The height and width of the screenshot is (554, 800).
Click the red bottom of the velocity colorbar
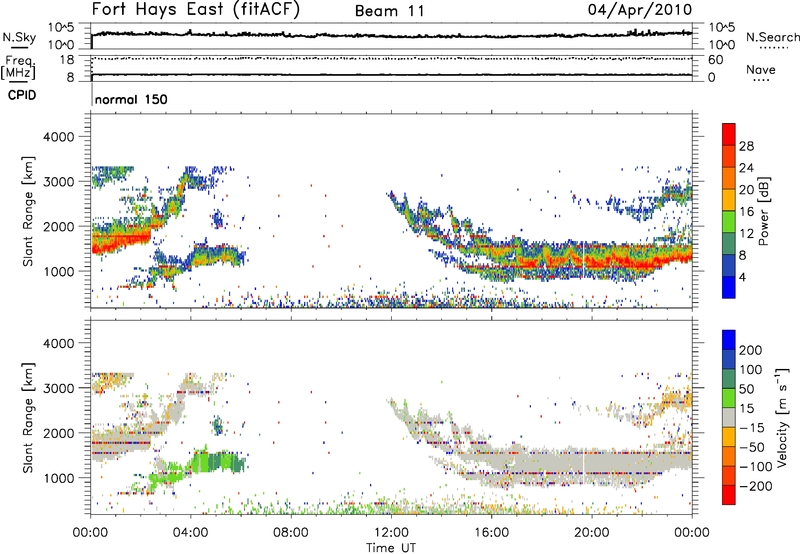coord(729,495)
